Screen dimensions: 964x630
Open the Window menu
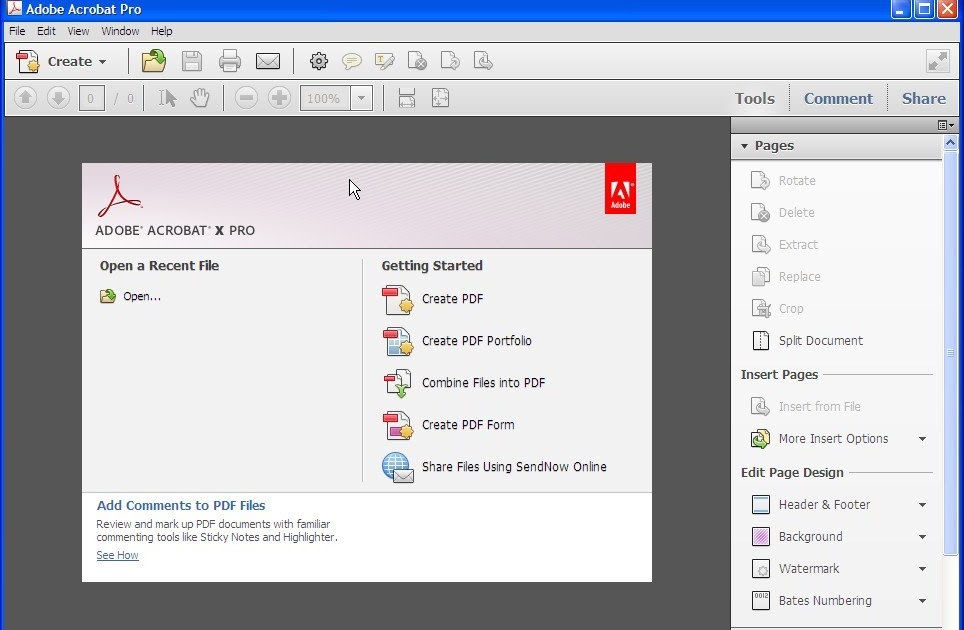pos(120,31)
